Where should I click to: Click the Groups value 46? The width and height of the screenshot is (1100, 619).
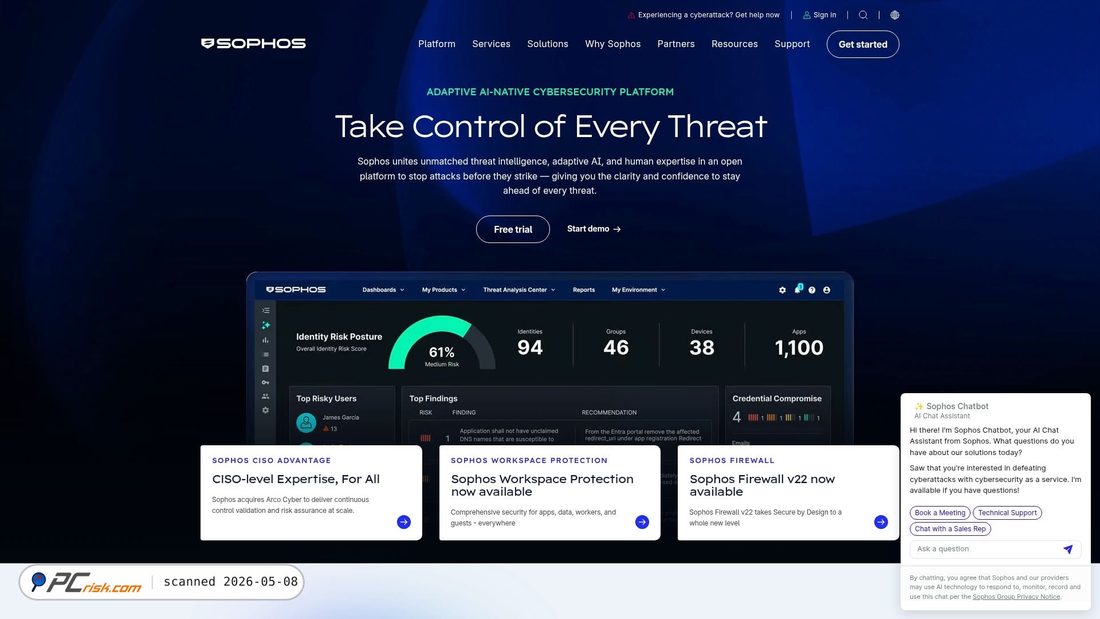616,347
